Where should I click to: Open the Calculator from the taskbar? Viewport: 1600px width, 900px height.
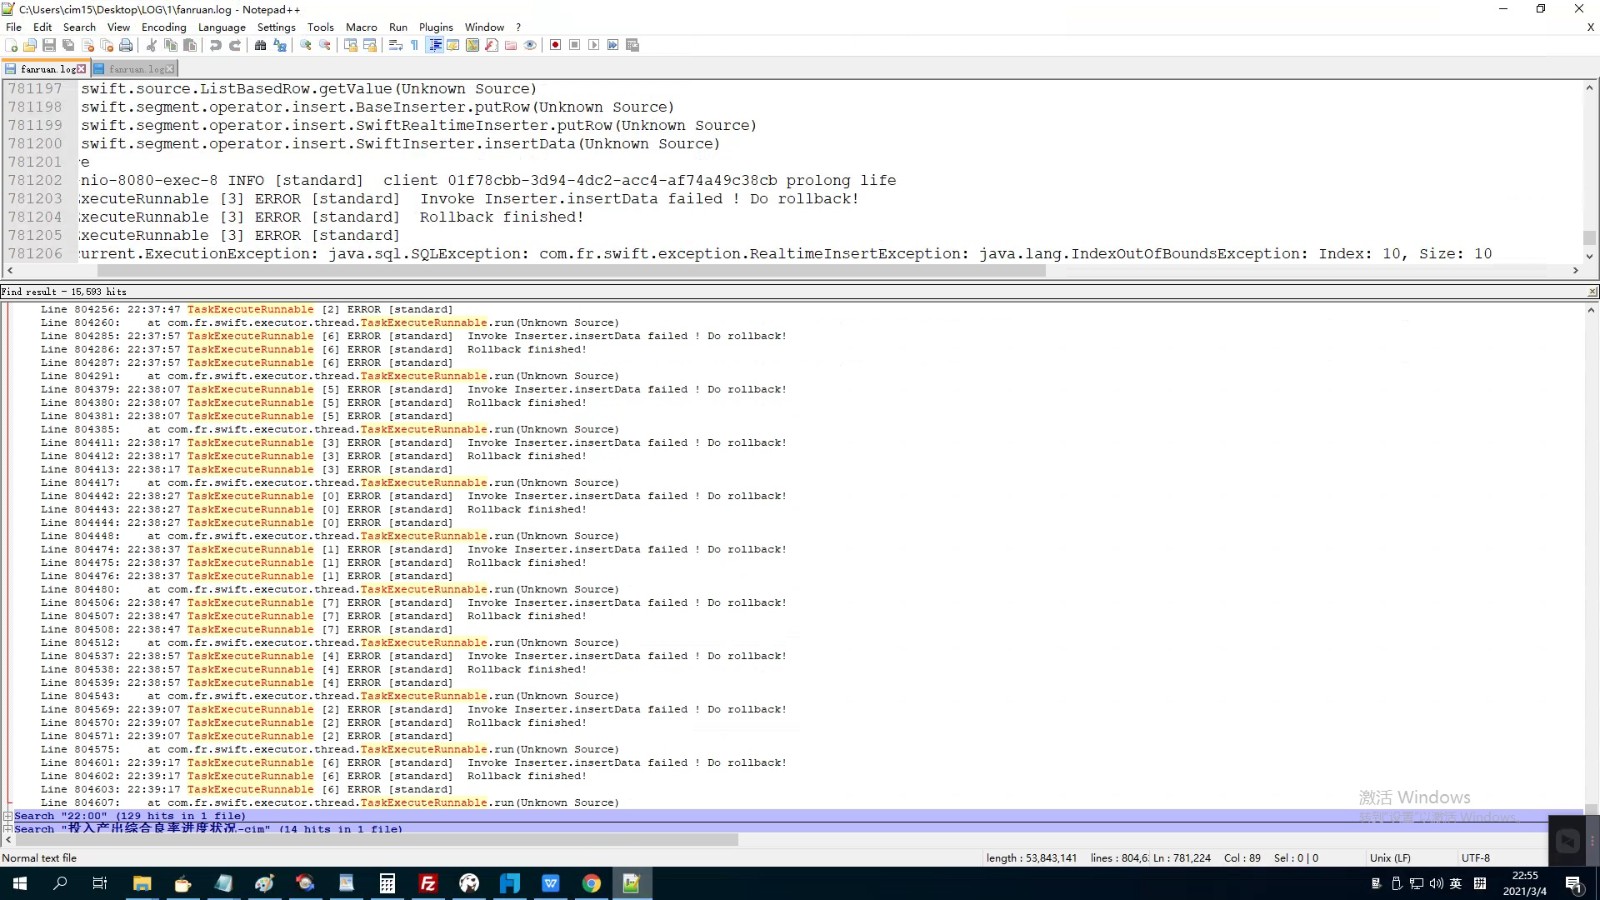pyautogui.click(x=387, y=883)
